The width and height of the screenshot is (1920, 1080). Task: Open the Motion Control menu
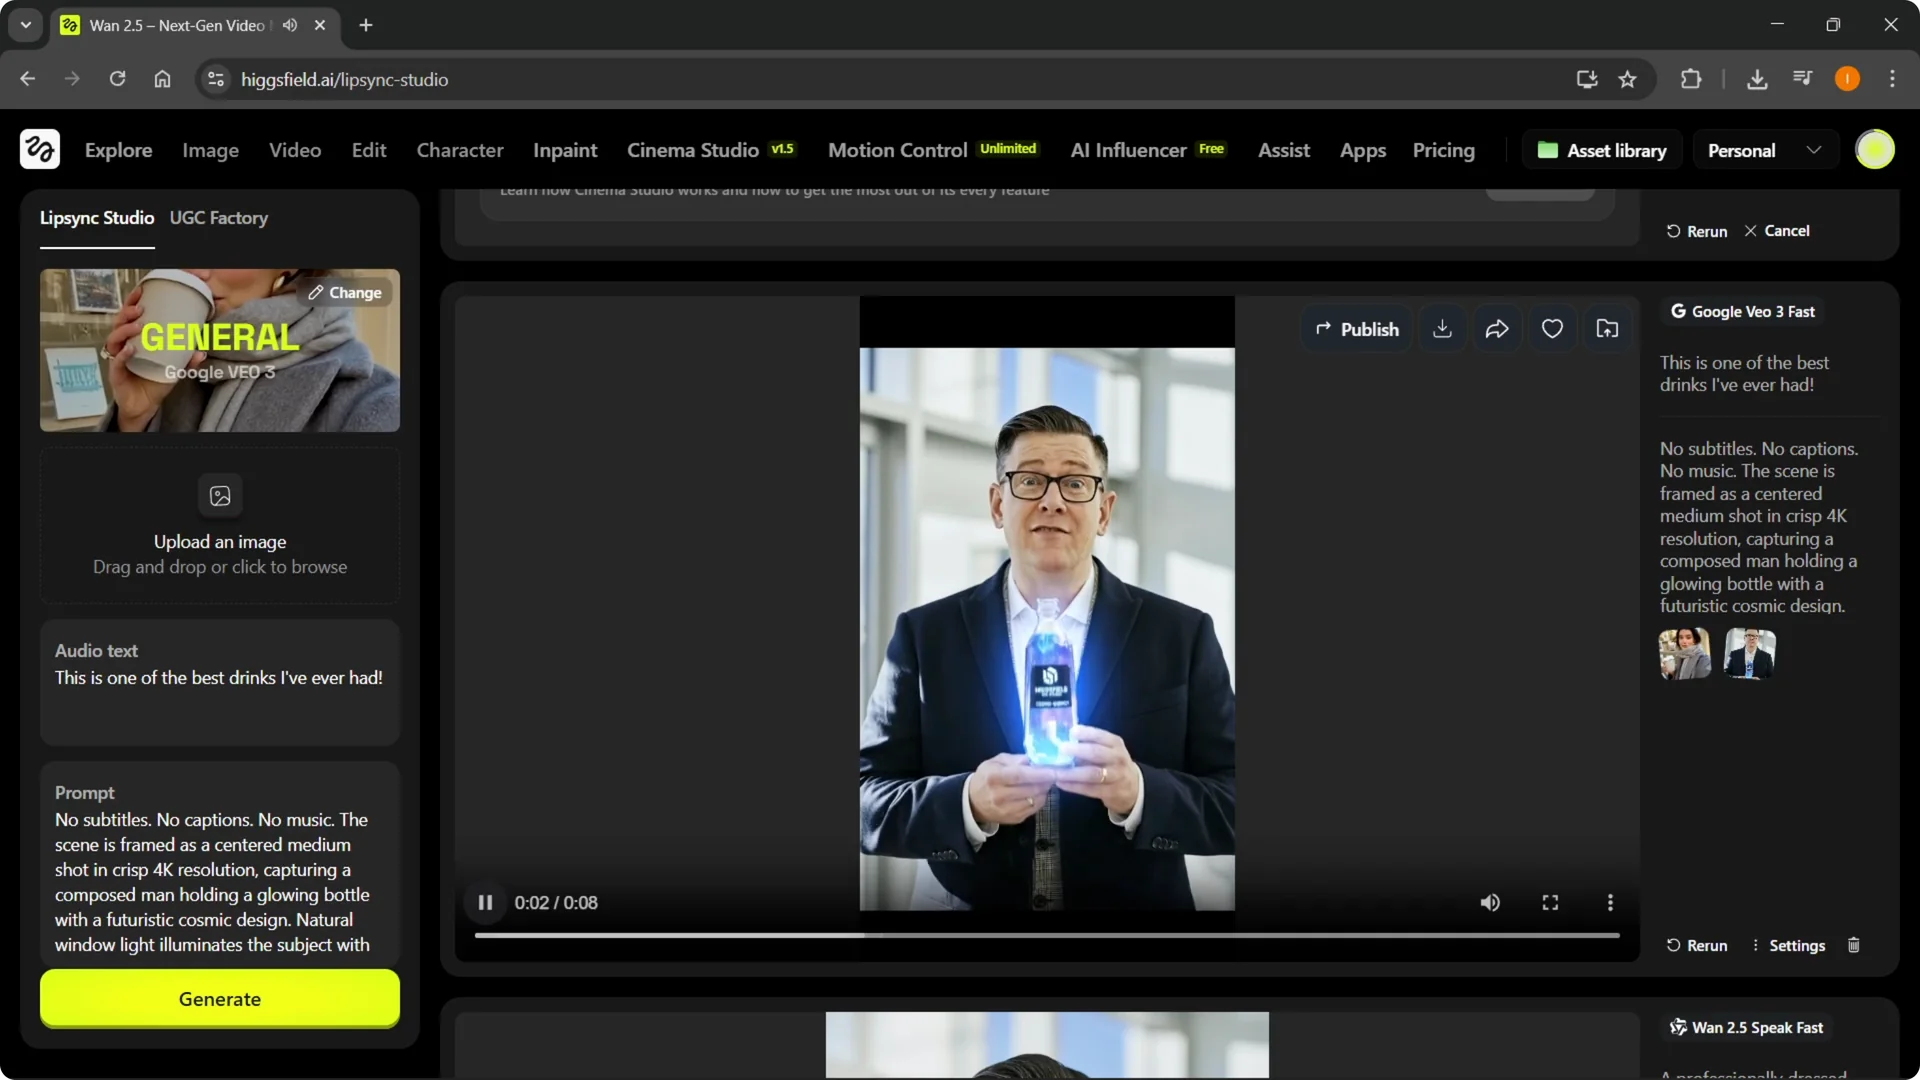(x=897, y=149)
